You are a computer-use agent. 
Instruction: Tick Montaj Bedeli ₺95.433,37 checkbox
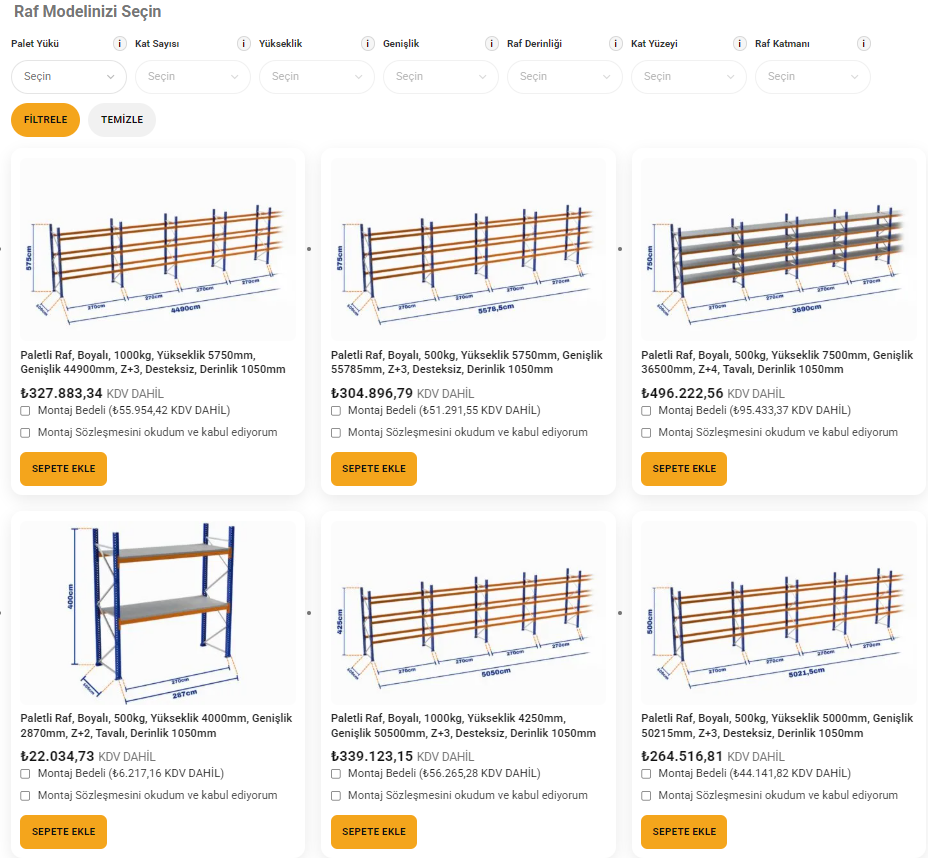click(646, 411)
